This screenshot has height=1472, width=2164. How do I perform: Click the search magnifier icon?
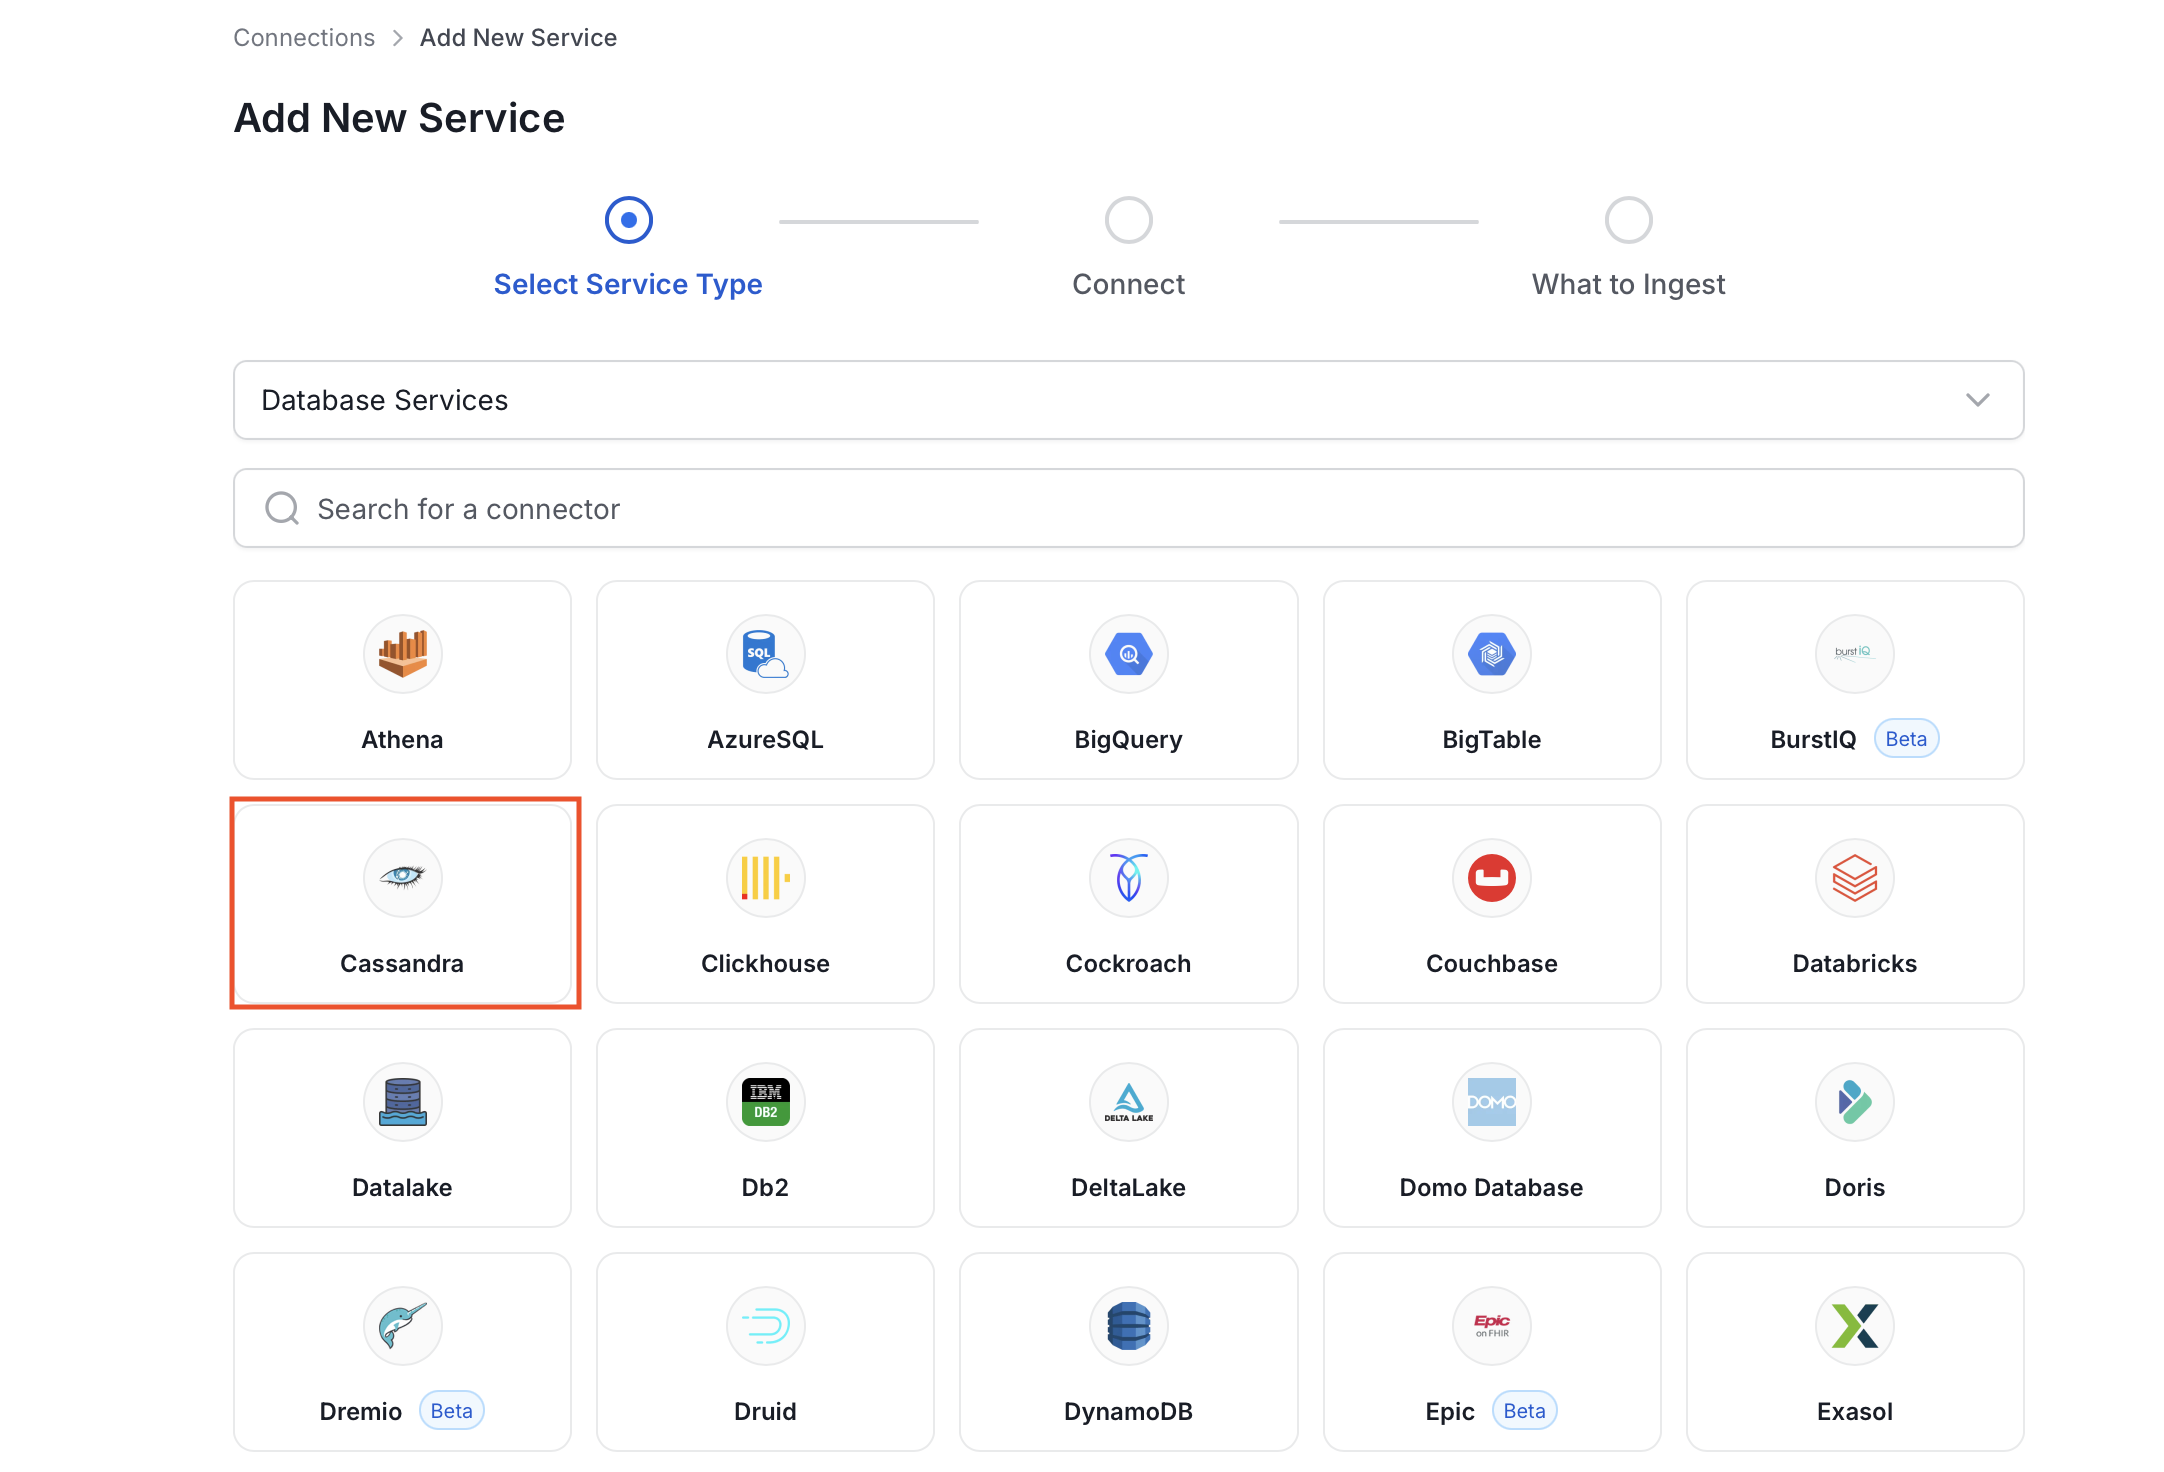(x=282, y=508)
